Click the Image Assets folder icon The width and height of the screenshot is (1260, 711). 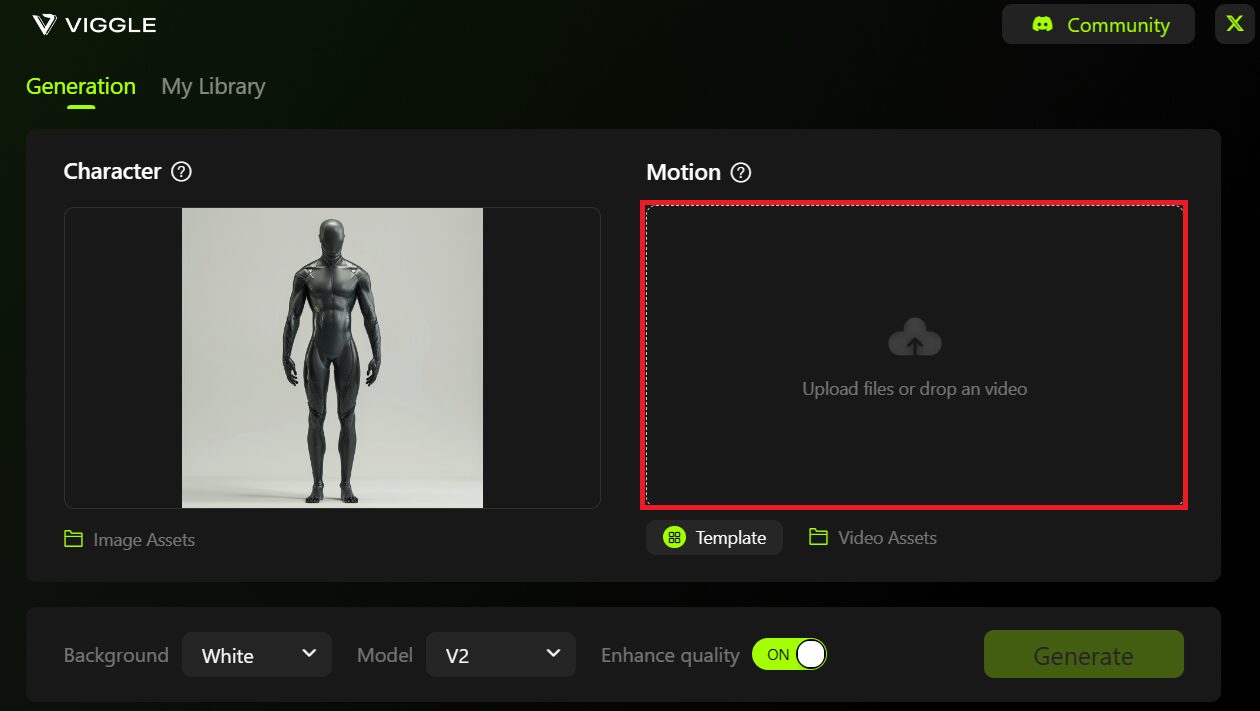click(73, 539)
